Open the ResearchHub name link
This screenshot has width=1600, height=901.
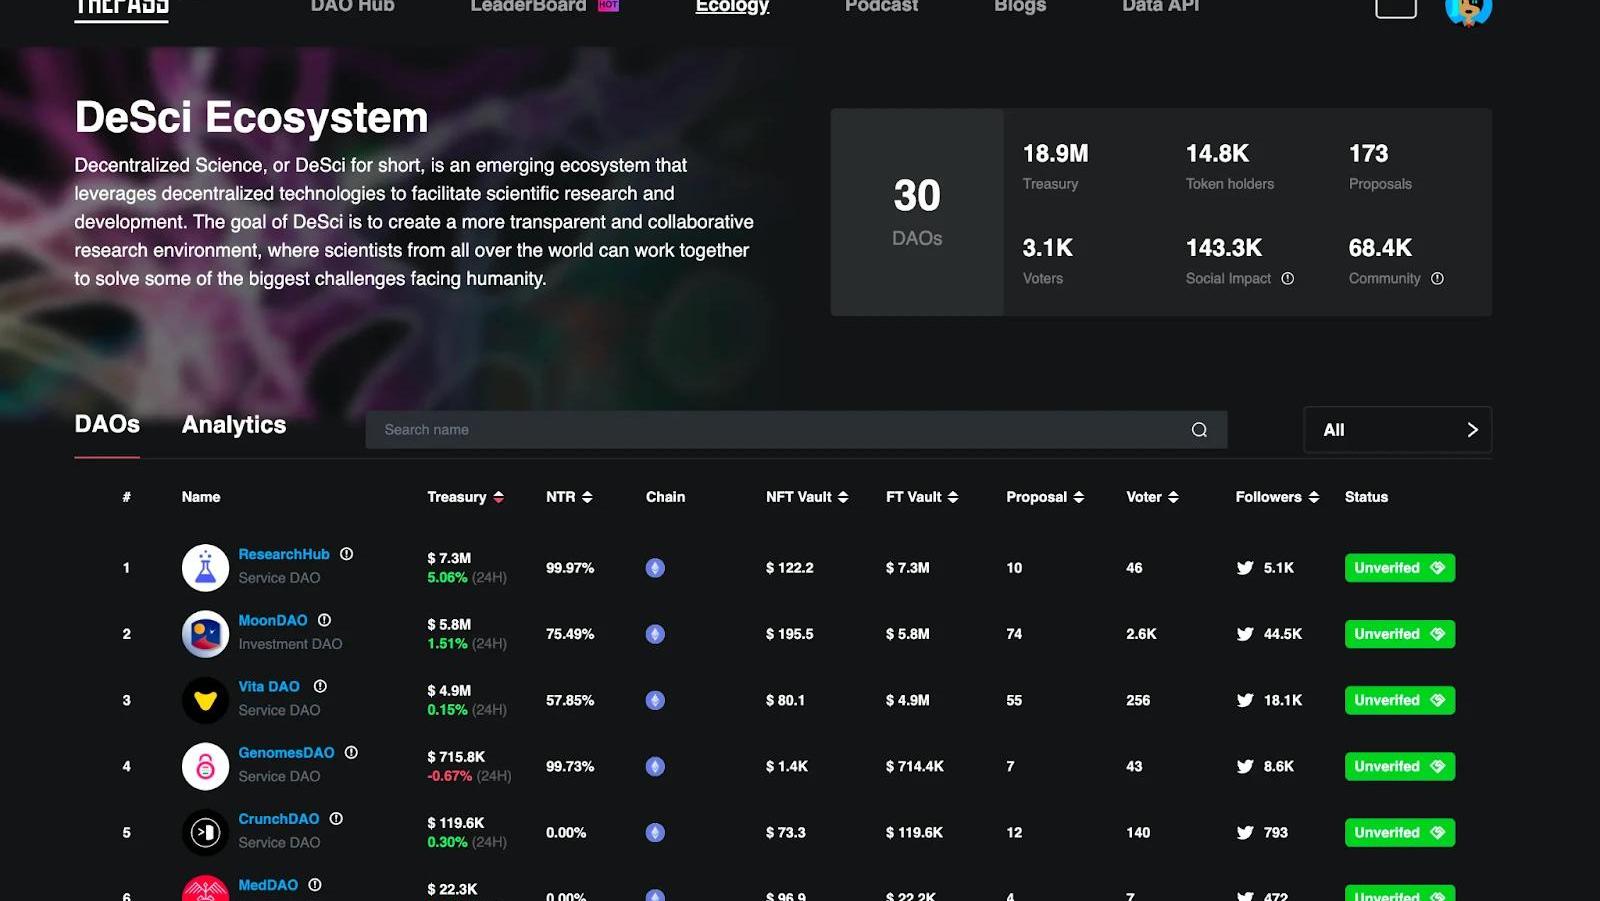(x=284, y=554)
